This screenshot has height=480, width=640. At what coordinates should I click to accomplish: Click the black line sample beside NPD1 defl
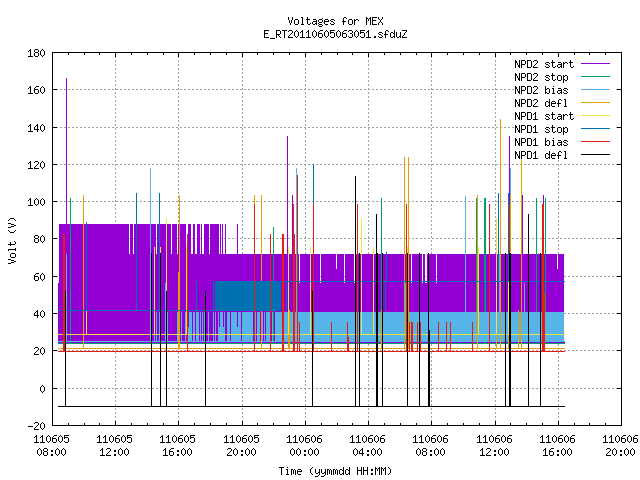click(595, 155)
